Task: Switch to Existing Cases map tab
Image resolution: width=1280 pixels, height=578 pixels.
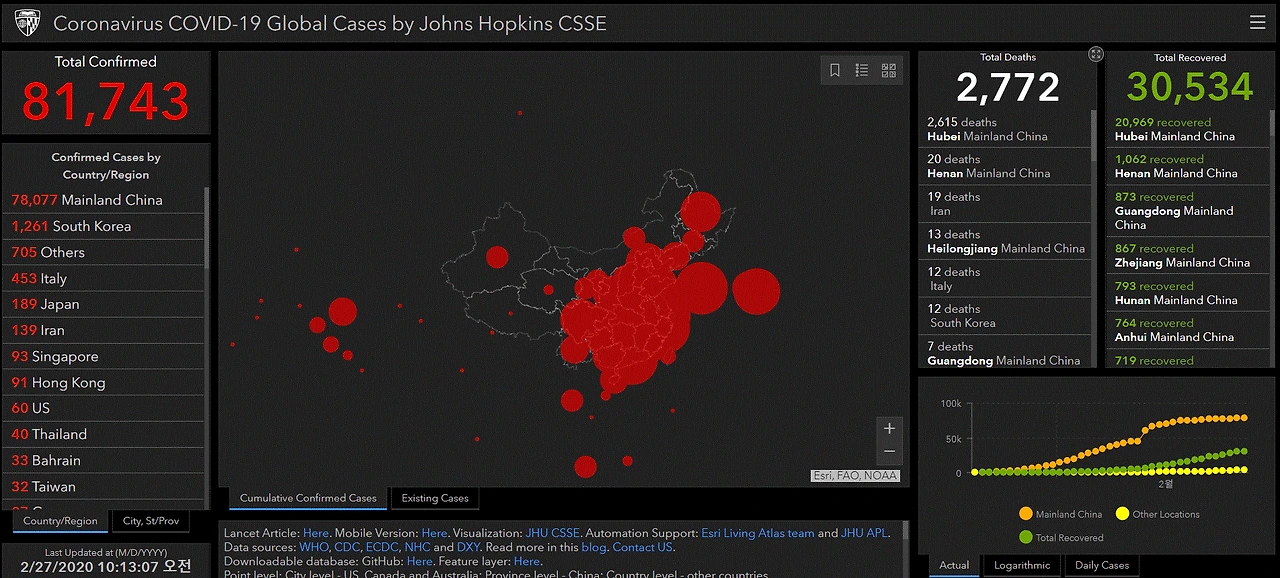Action: [435, 498]
